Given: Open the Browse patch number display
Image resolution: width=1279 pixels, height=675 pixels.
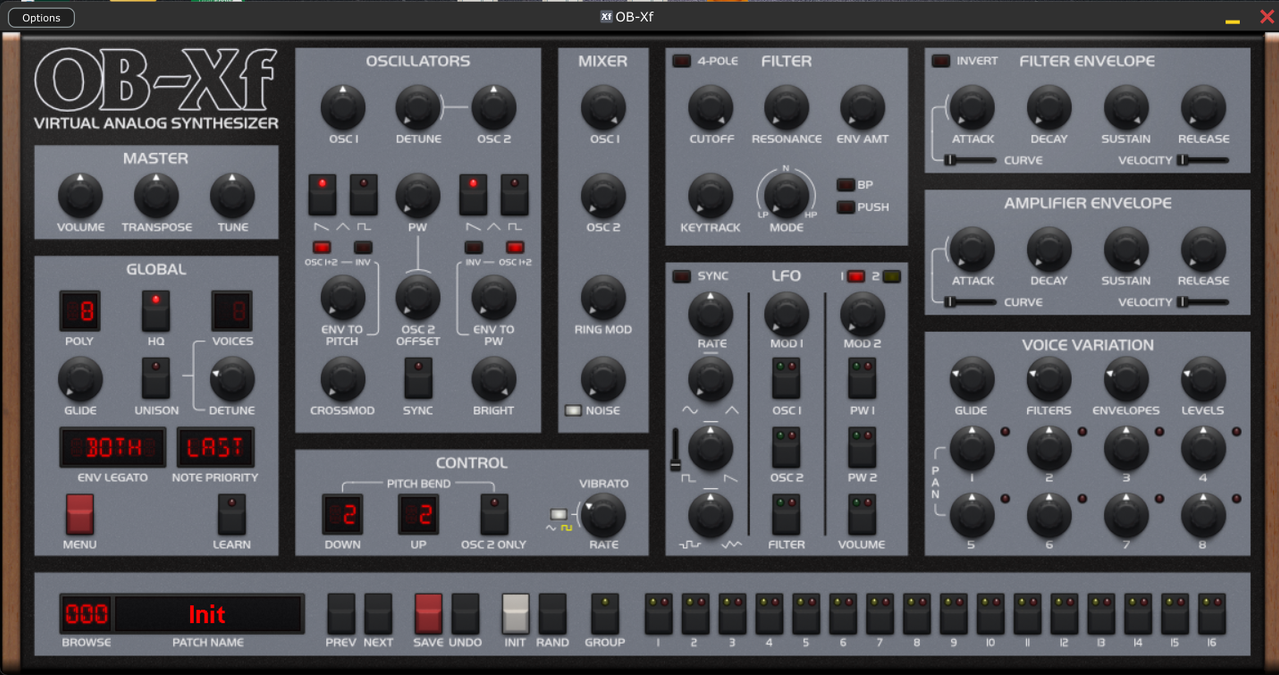Looking at the screenshot, I should tap(86, 614).
